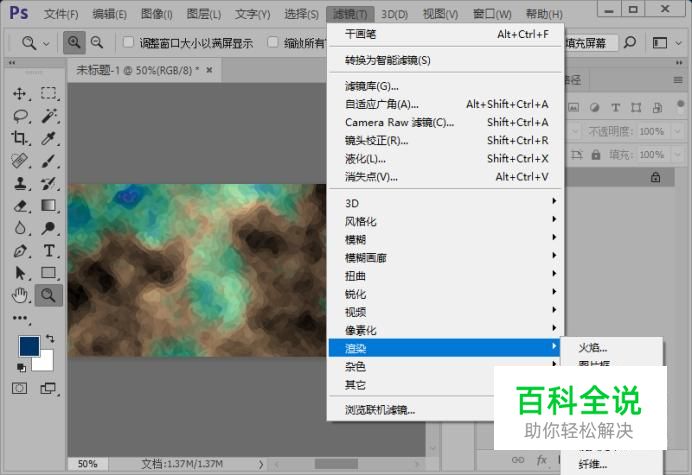This screenshot has width=692, height=475.
Task: Toggle Quick Mask mode
Action: [19, 388]
